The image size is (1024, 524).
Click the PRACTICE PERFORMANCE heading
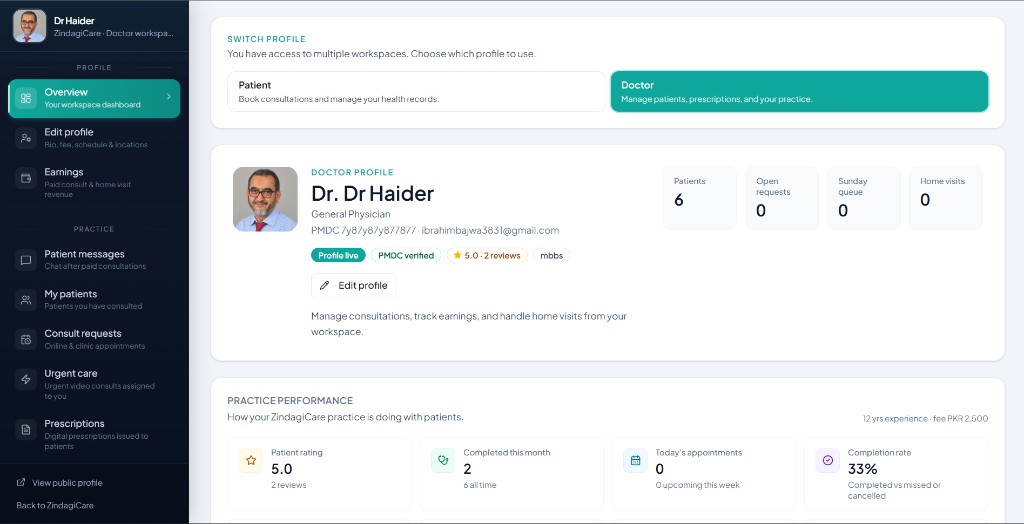tap(290, 401)
